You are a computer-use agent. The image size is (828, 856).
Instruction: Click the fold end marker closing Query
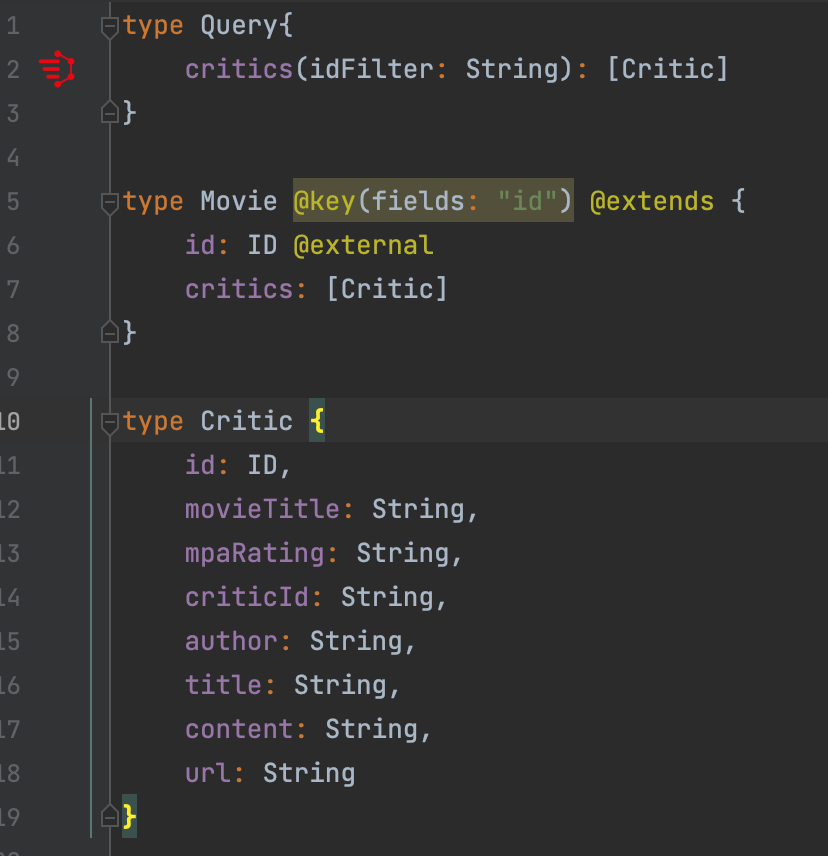(x=110, y=113)
